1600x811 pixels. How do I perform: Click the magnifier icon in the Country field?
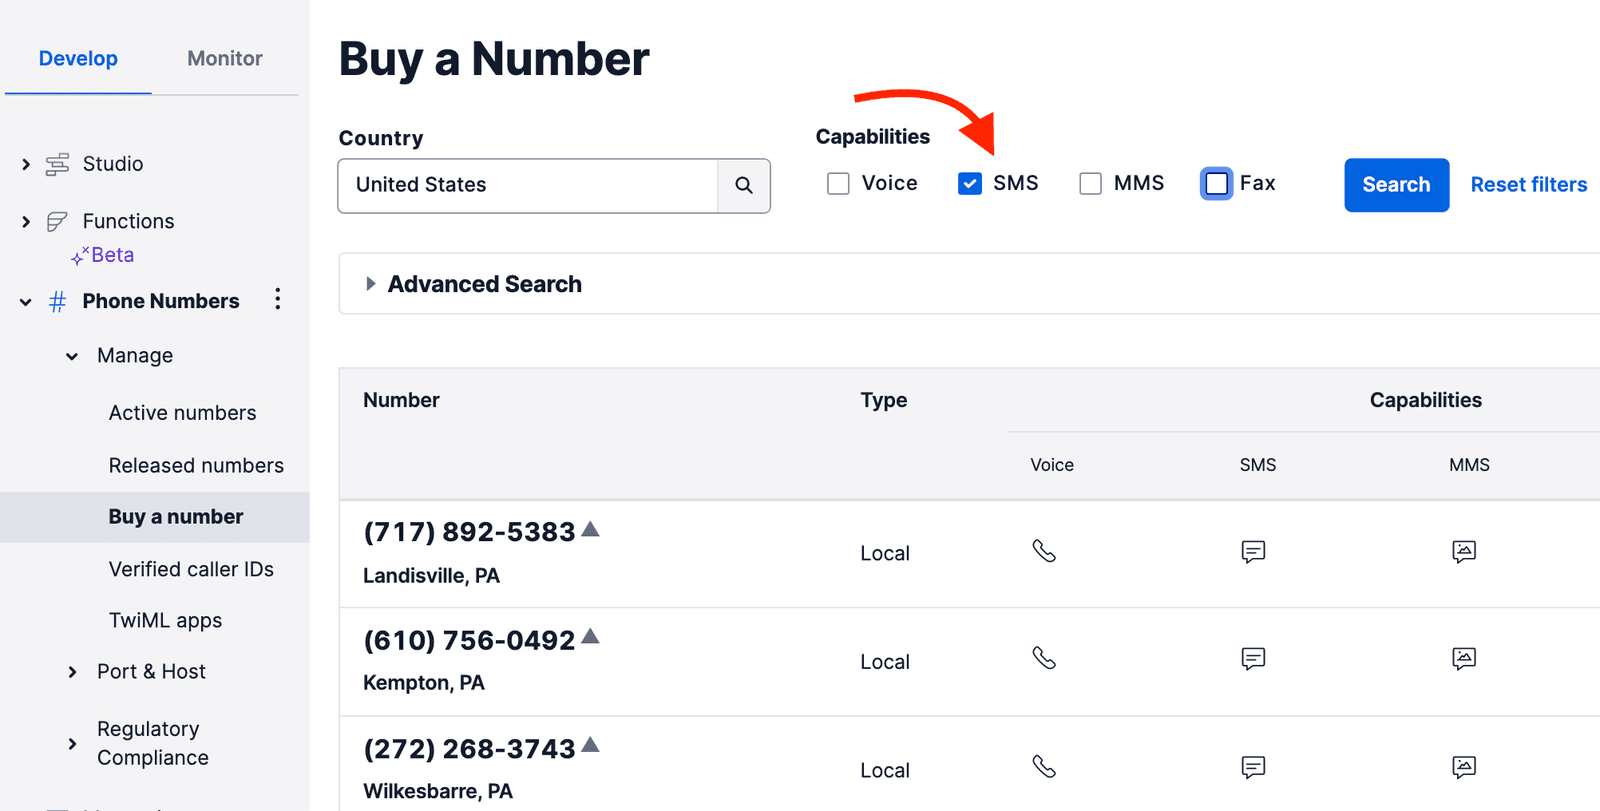click(x=744, y=185)
